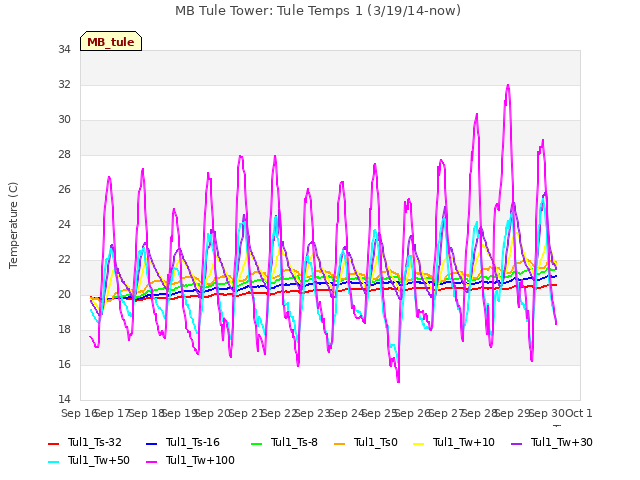Click the Sep 25 magenta minimum near 15
Viewport: 640px width, 480px height.
pos(398,382)
